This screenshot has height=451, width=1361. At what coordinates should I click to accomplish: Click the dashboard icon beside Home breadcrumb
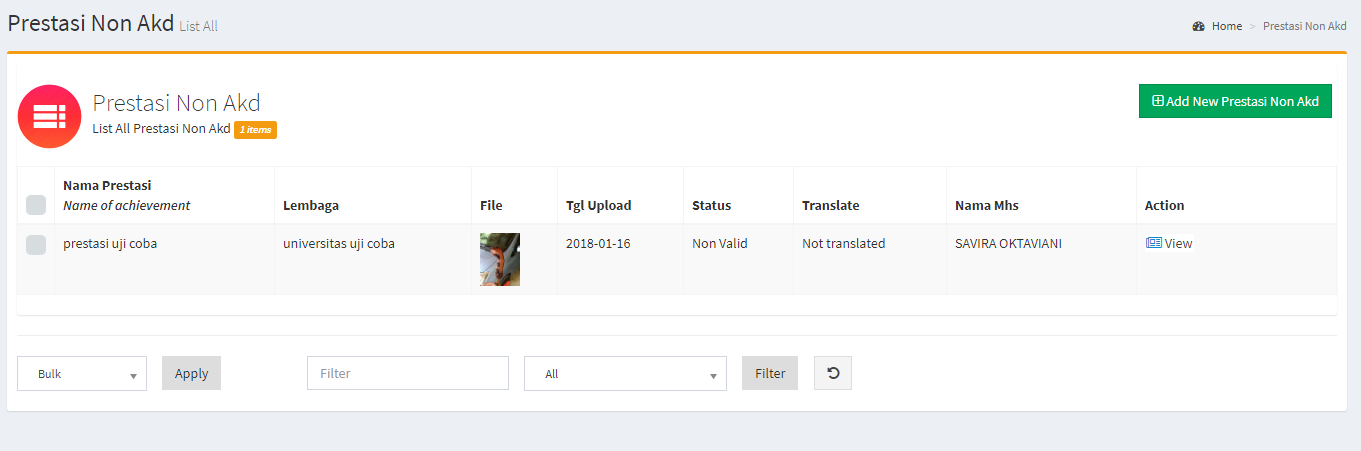point(1199,26)
